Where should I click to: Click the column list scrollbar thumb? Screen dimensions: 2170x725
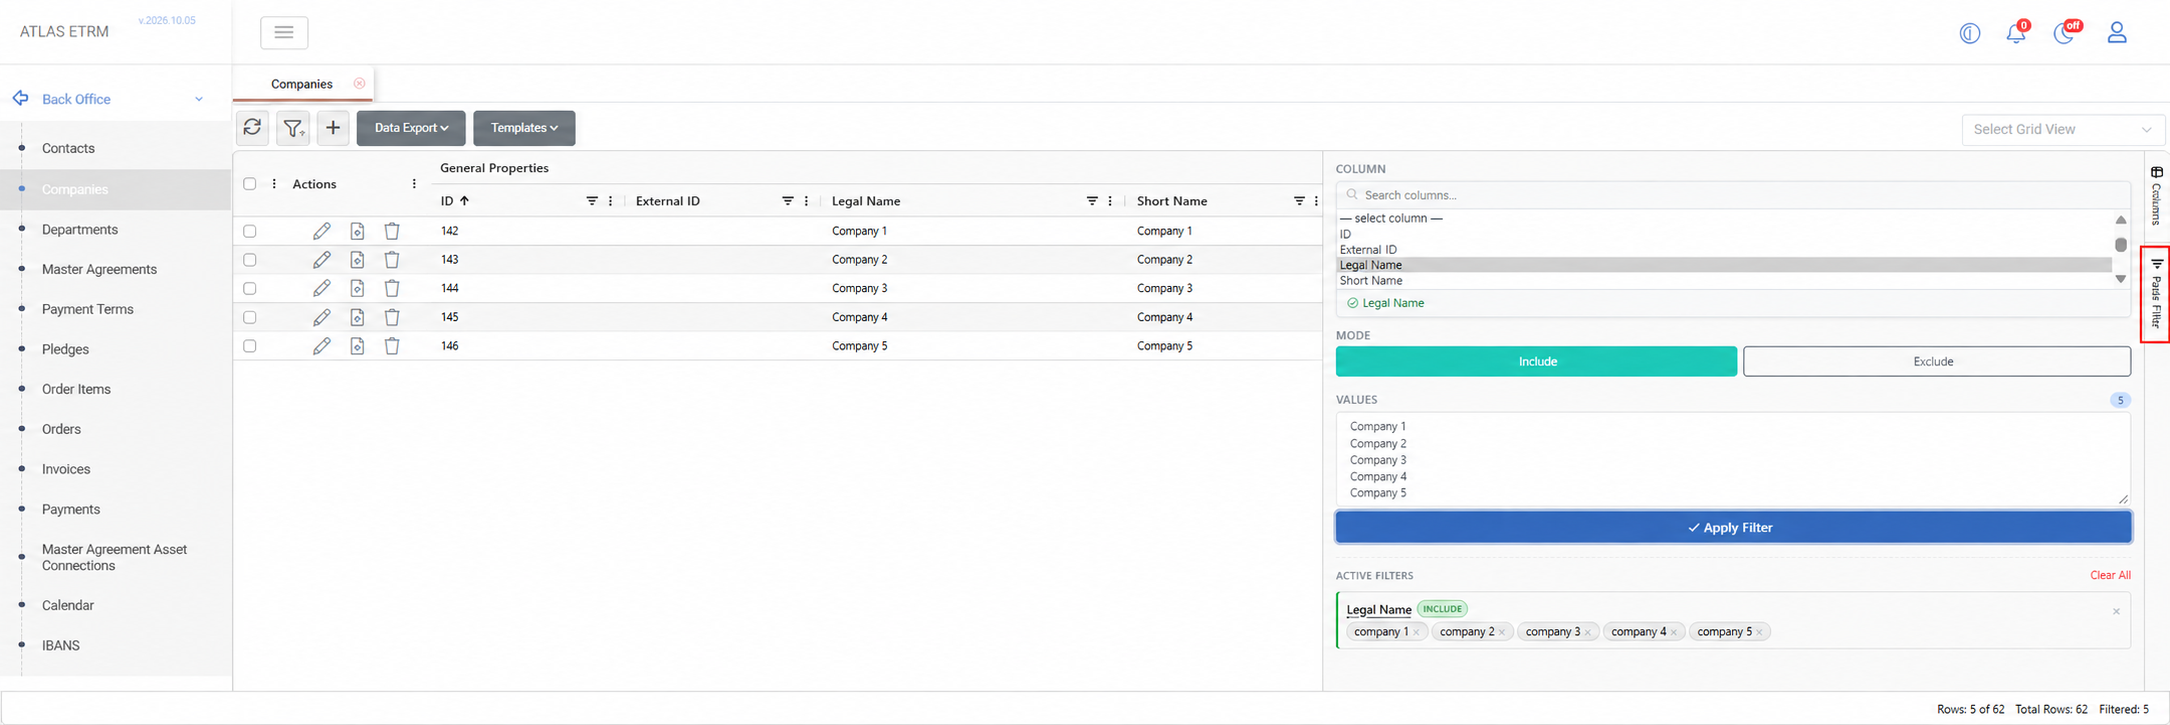pos(2120,244)
